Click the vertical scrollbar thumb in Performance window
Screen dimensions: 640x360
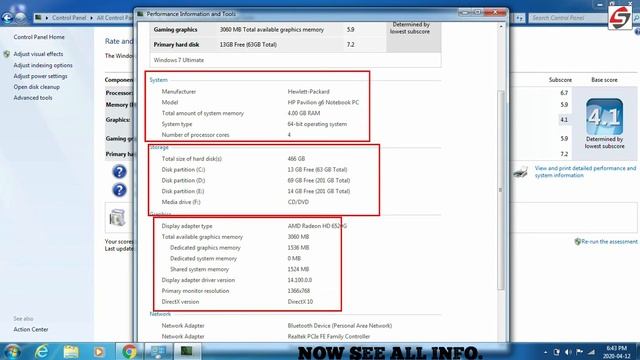click(x=501, y=190)
